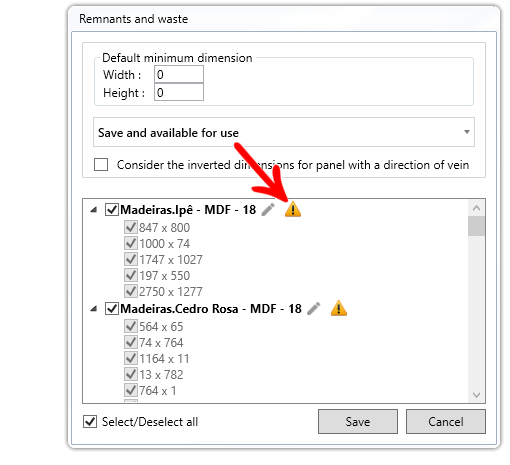The width and height of the screenshot is (510, 465).
Task: Click the vertical scrollbar thumb of the list
Action: [476, 226]
